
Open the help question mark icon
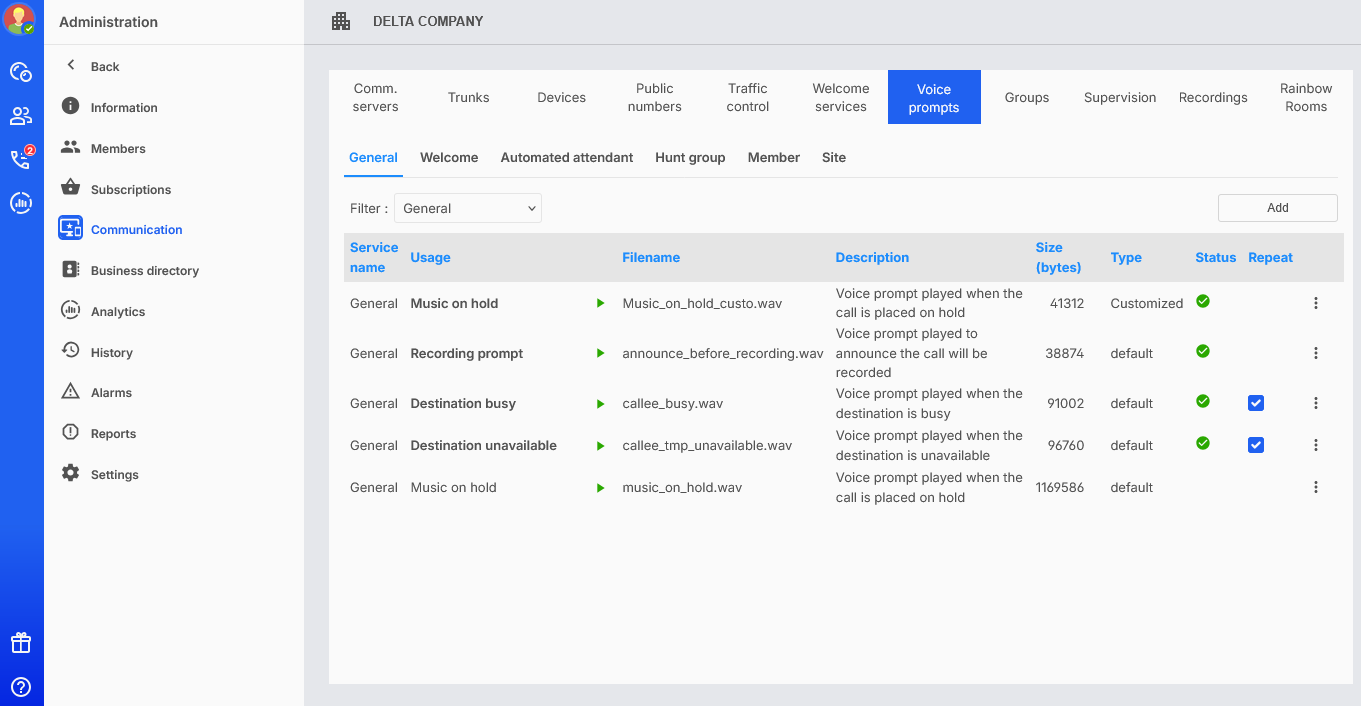(21, 687)
